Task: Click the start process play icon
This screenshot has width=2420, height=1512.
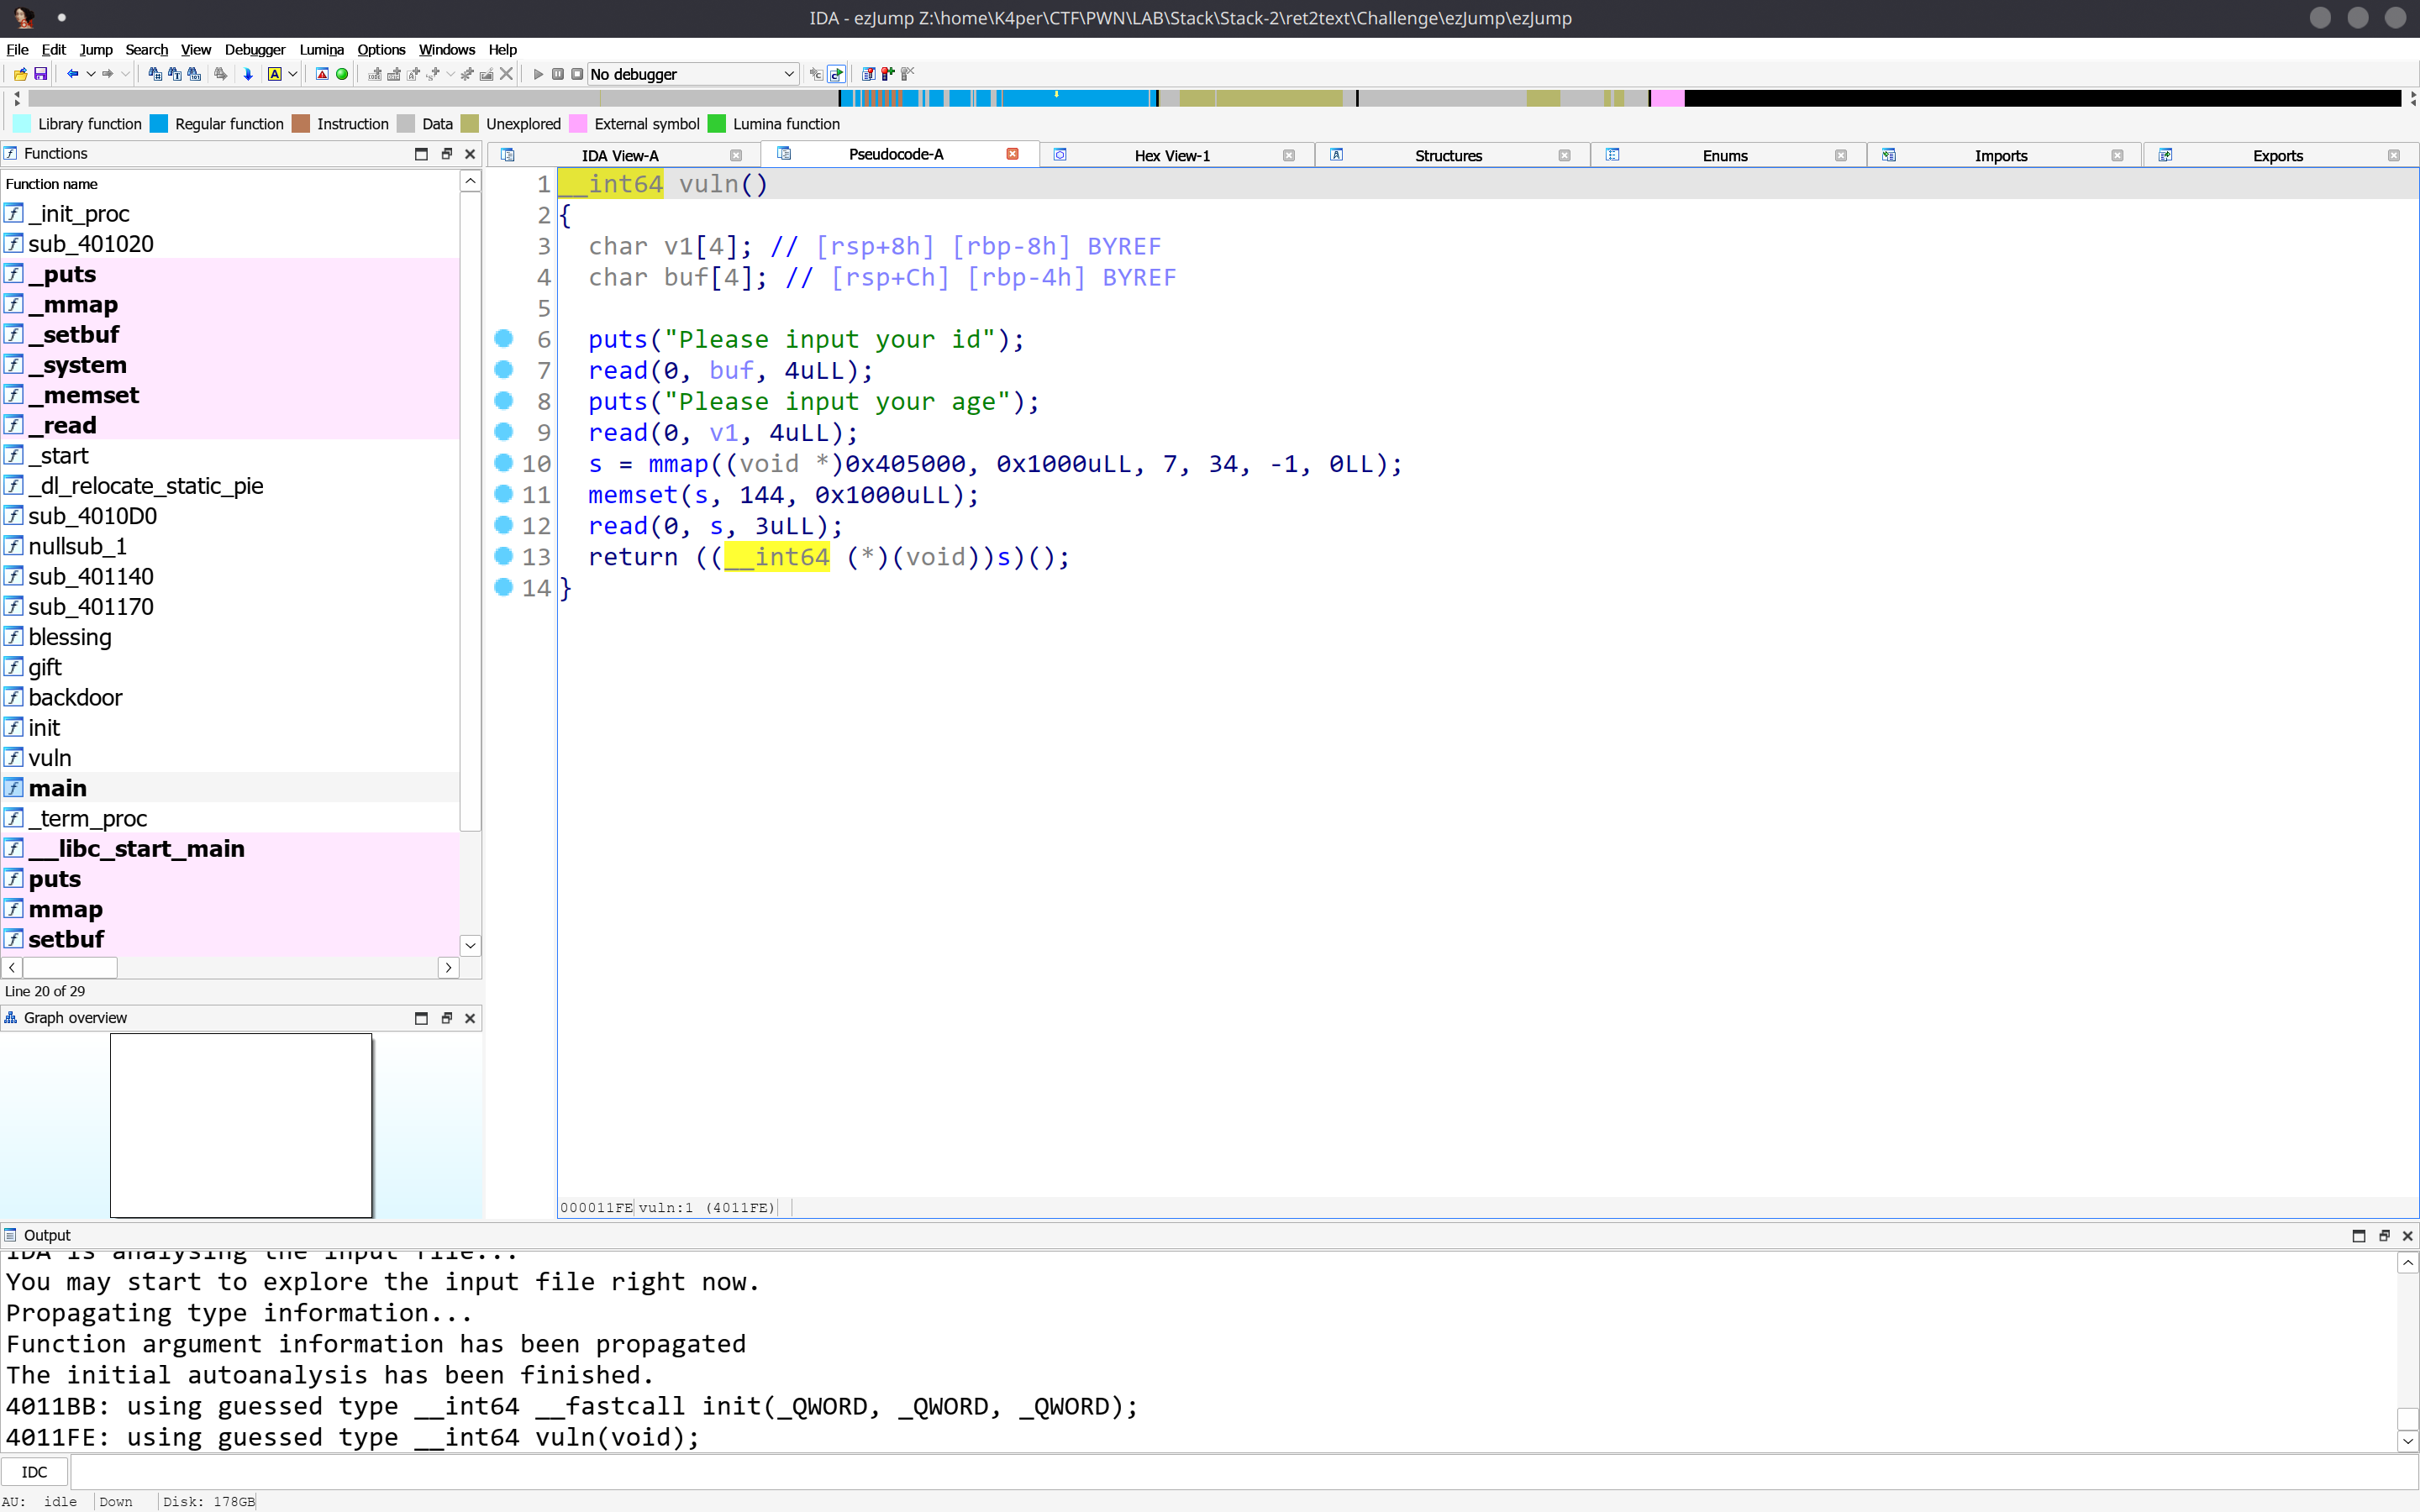Action: click(x=538, y=74)
